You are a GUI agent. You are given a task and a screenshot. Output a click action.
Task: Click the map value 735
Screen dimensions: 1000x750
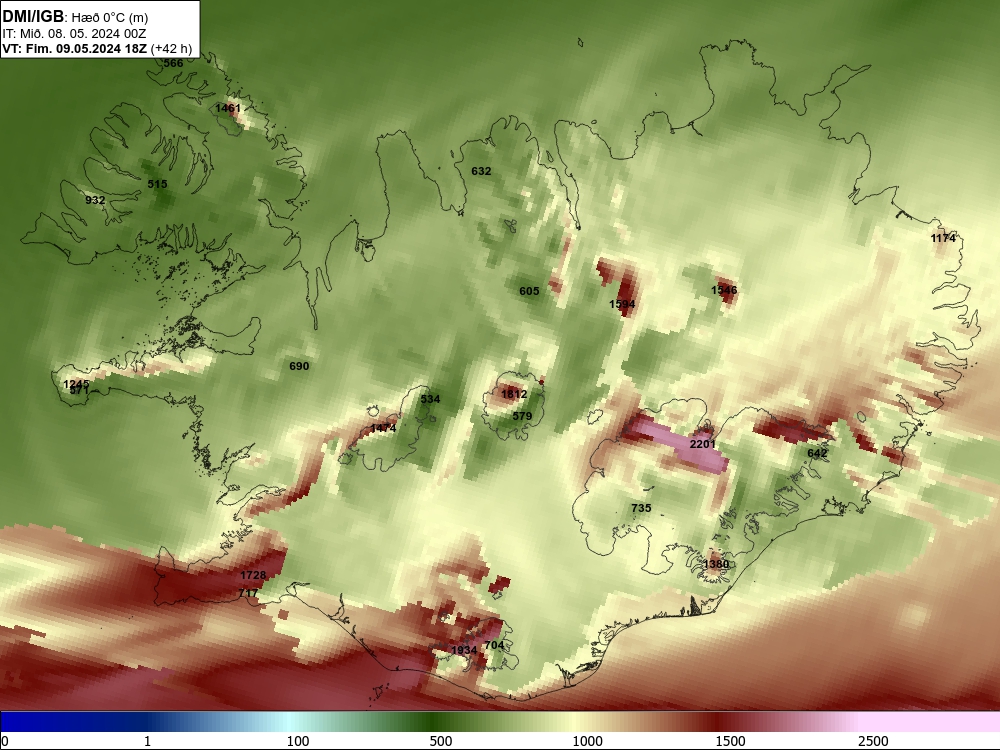642,508
